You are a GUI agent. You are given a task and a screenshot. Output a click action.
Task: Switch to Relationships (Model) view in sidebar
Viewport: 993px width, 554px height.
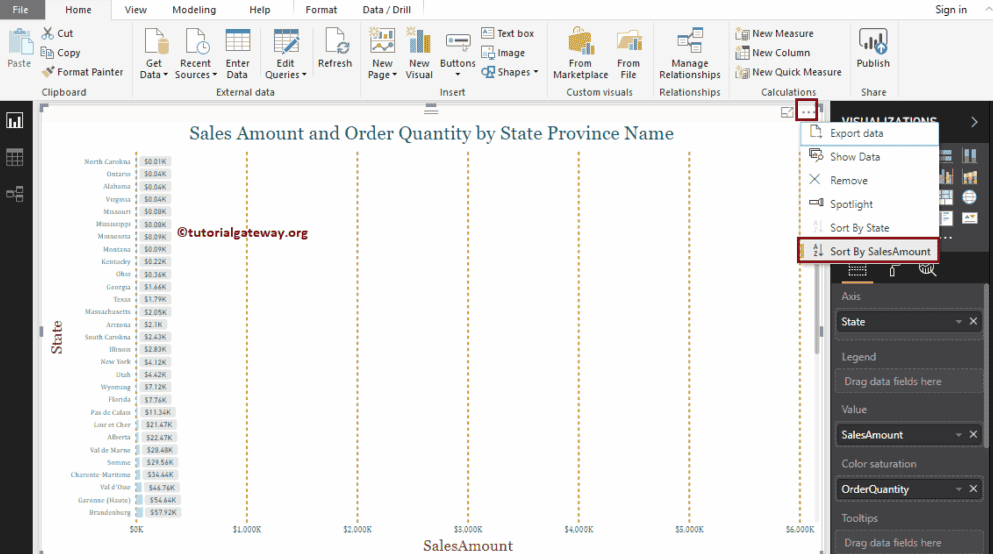coord(15,194)
